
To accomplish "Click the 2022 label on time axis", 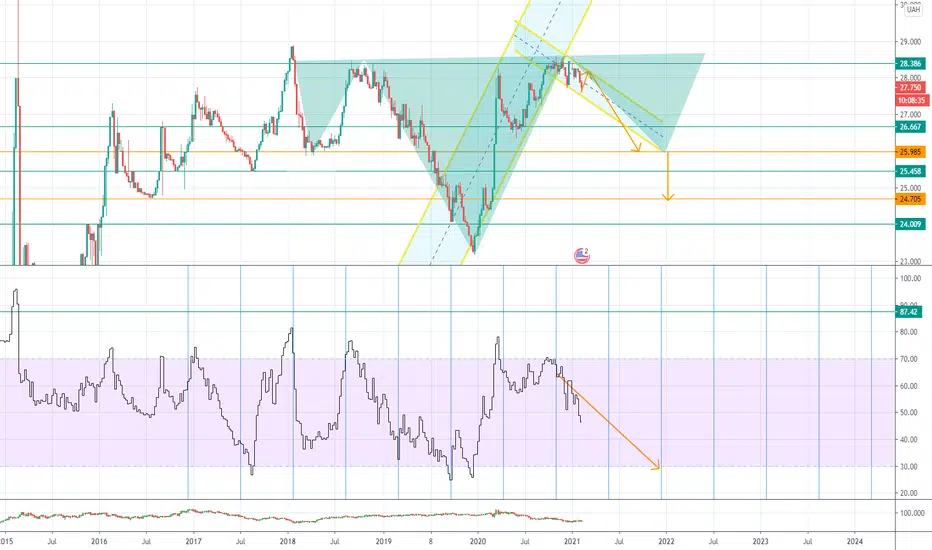I will coord(666,542).
